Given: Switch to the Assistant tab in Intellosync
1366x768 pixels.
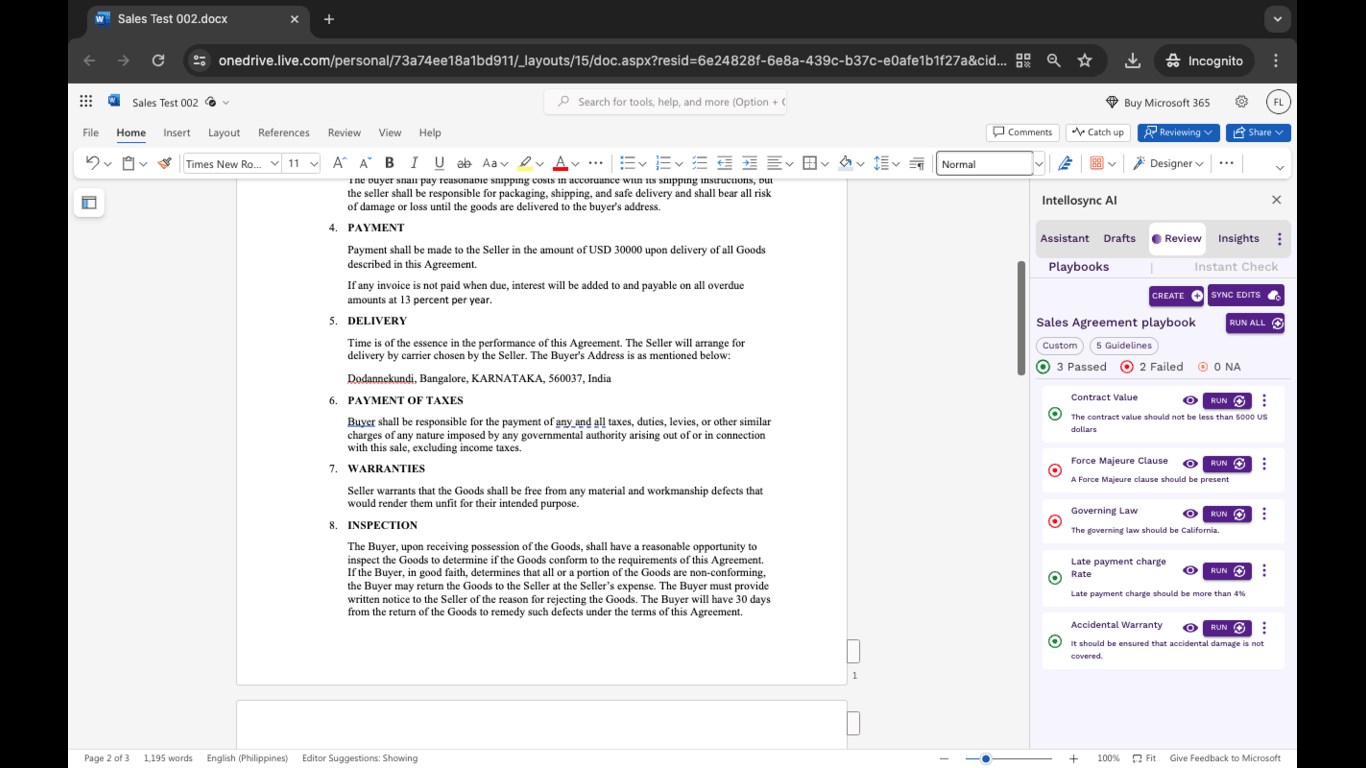Looking at the screenshot, I should click(x=1064, y=238).
